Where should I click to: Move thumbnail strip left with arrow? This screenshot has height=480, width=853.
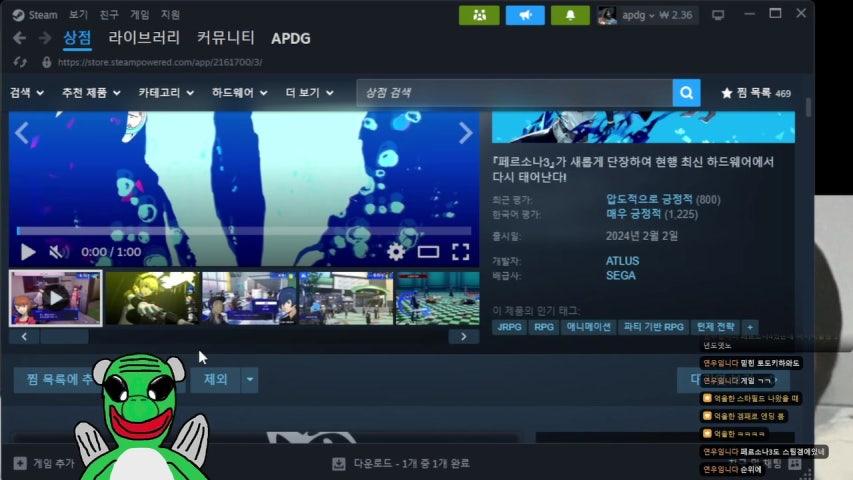24,337
